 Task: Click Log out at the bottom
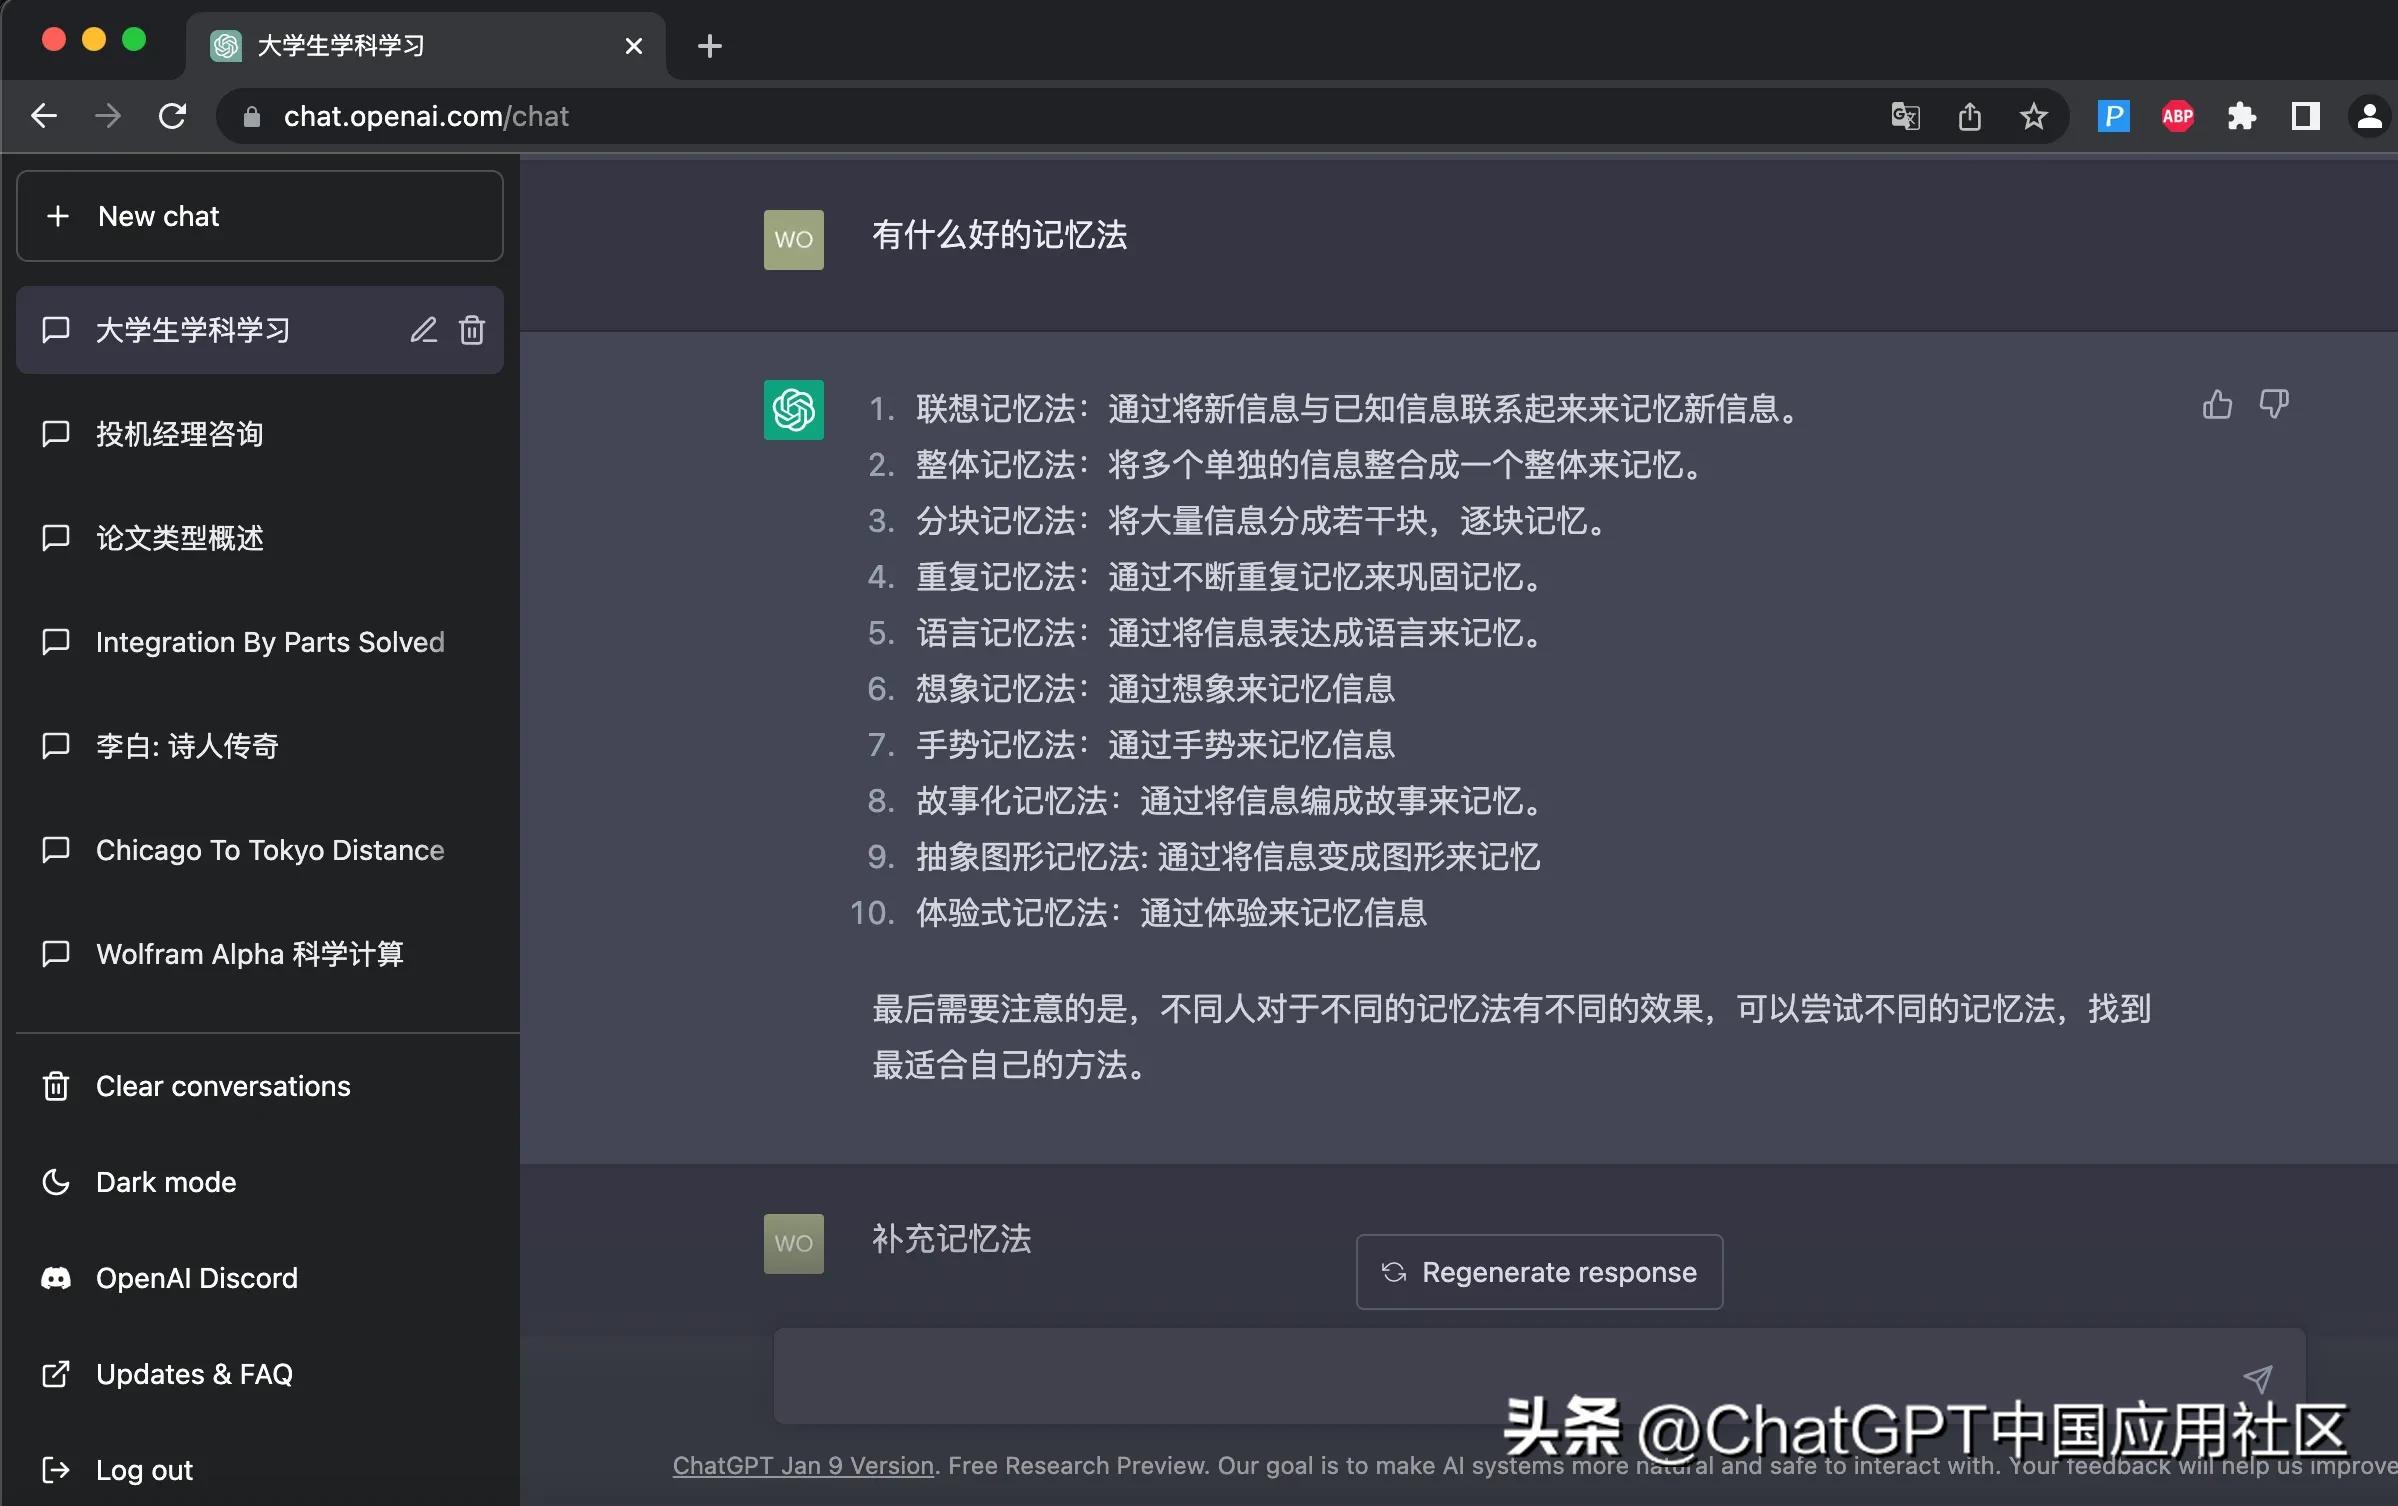coord(144,1469)
